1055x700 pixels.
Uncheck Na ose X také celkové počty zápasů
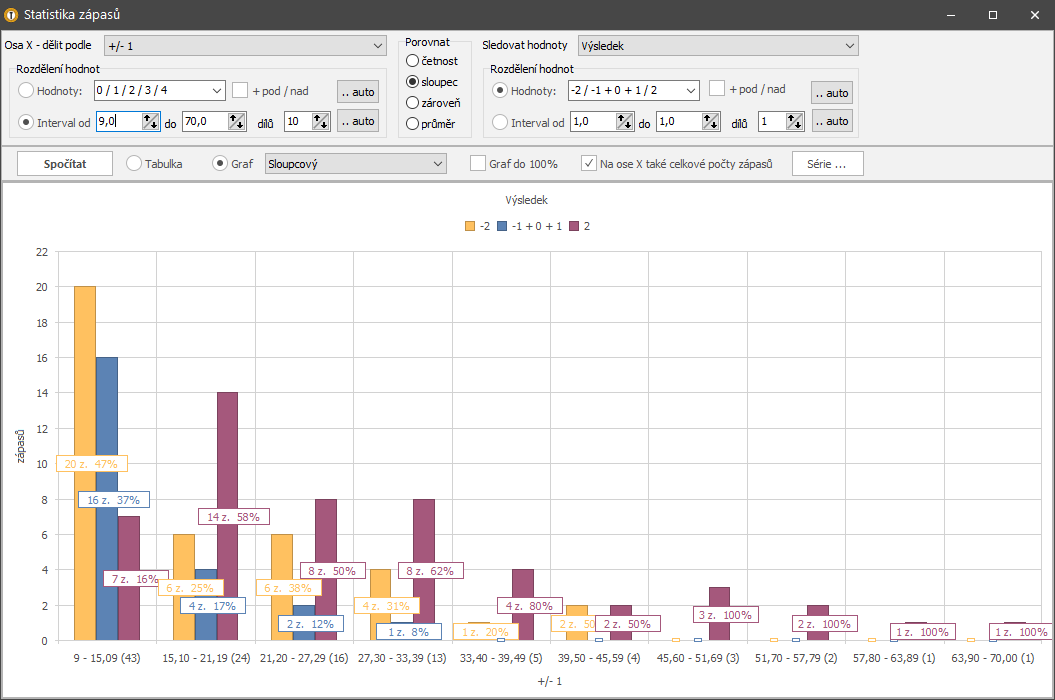[x=589, y=164]
